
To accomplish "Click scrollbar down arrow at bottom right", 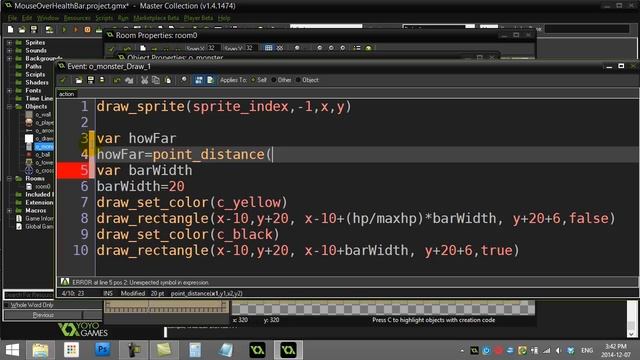I will pyautogui.click(x=632, y=333).
